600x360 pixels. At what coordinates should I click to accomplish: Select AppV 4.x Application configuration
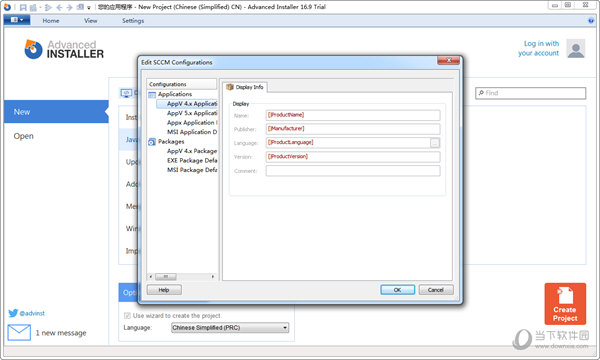[x=192, y=104]
